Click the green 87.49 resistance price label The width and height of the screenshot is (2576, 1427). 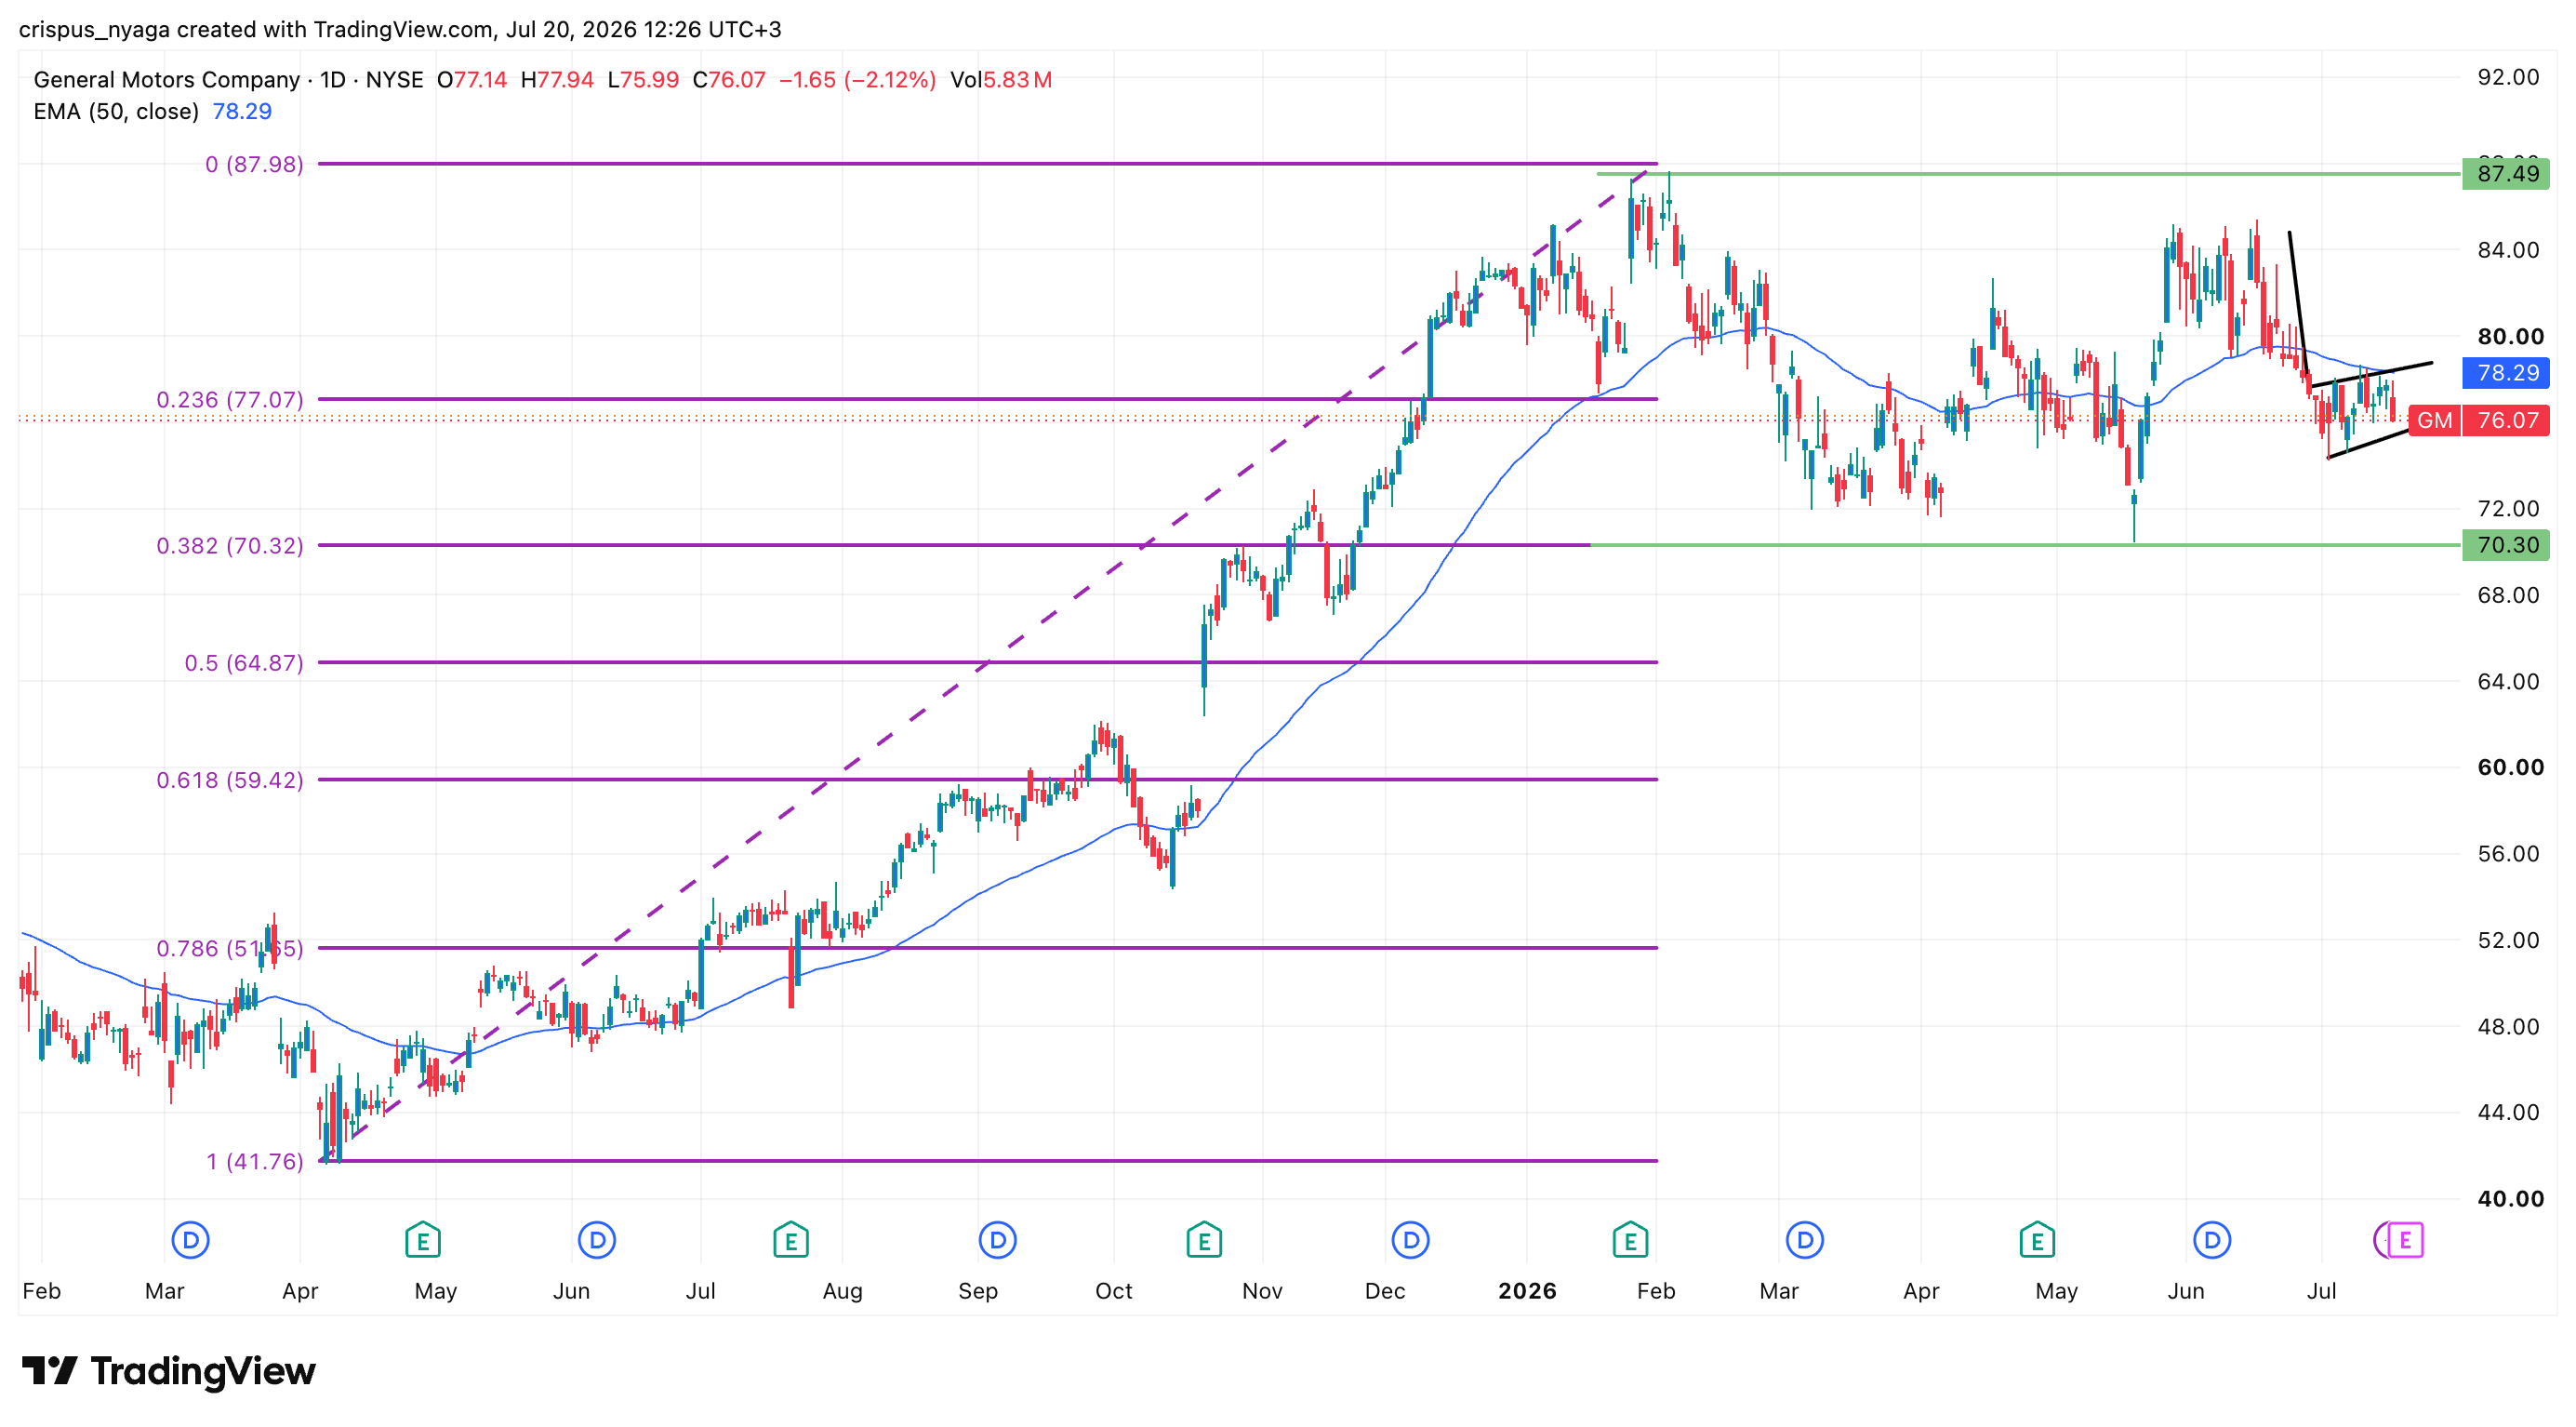[x=2507, y=174]
